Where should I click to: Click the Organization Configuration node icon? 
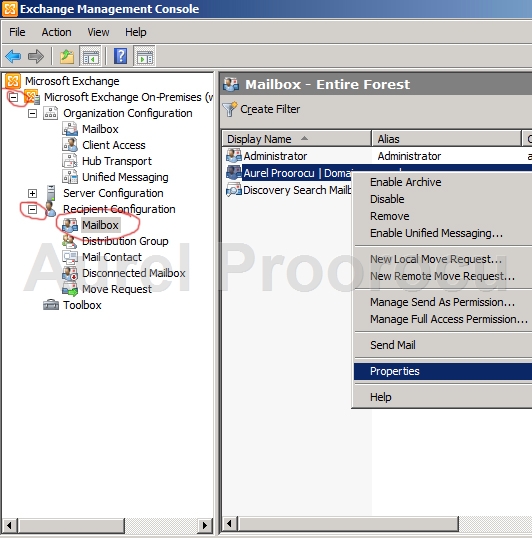tap(50, 113)
